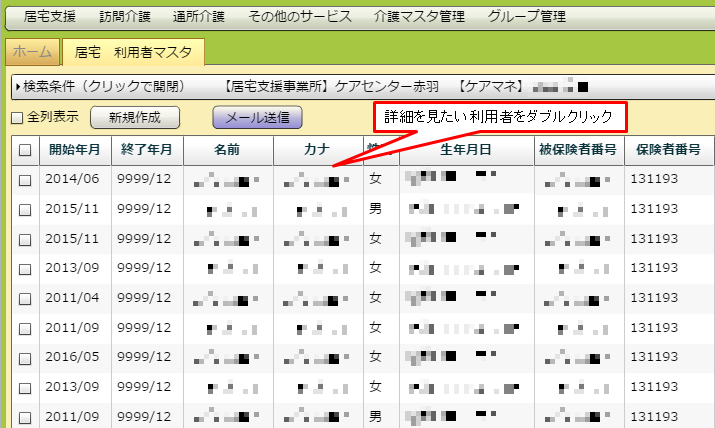This screenshot has height=428, width=715.
Task: Check the row starting 2014/06
Action: tap(25, 181)
